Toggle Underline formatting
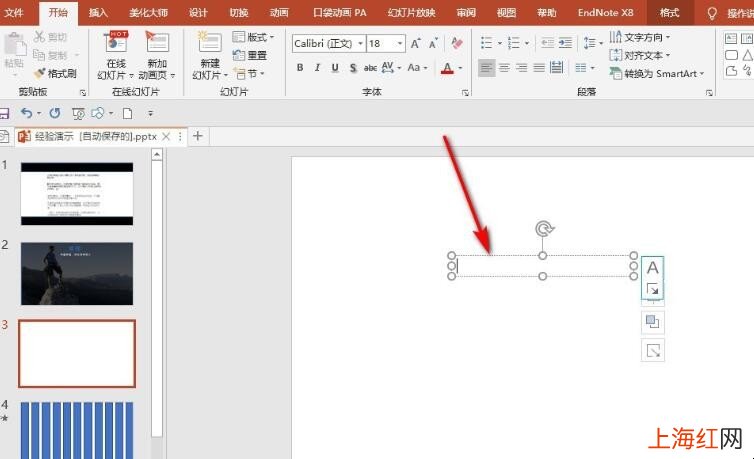Screen dimensions: 754x459 (x=335, y=68)
